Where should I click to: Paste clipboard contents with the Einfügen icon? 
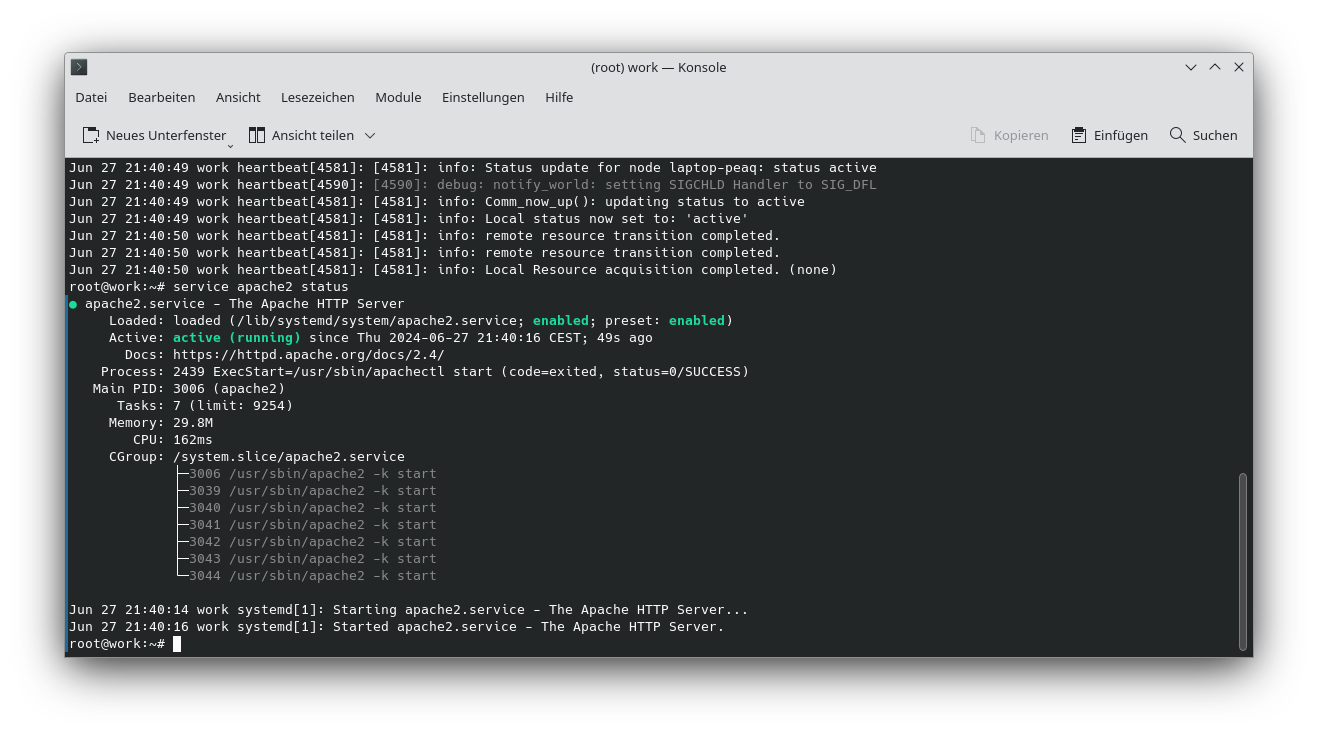point(1077,134)
